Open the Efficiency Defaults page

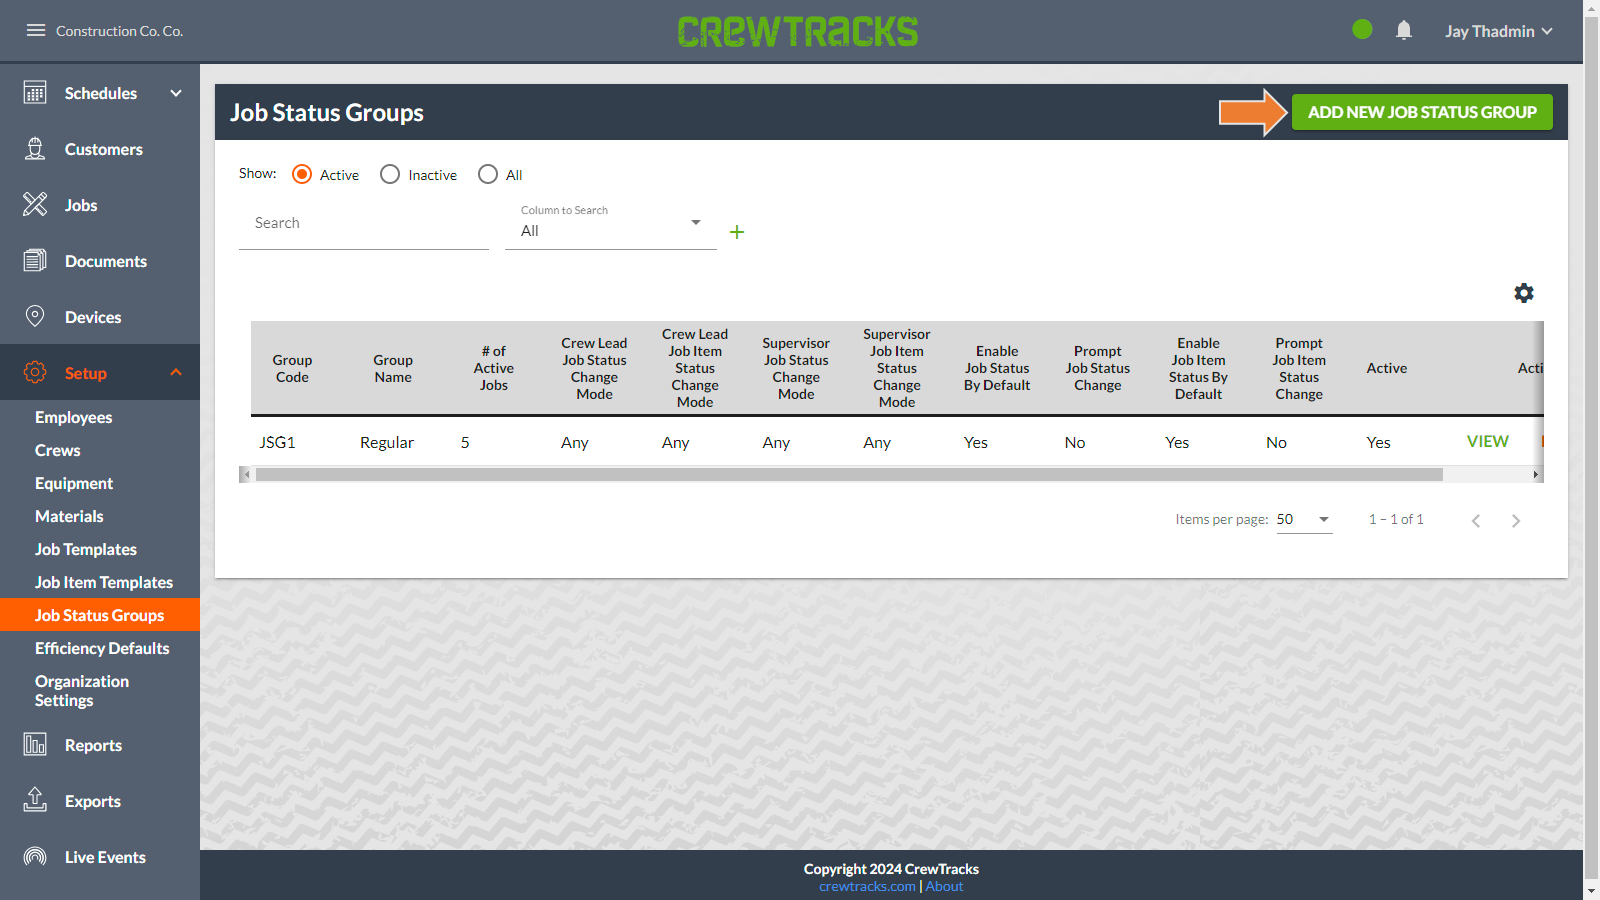[102, 648]
